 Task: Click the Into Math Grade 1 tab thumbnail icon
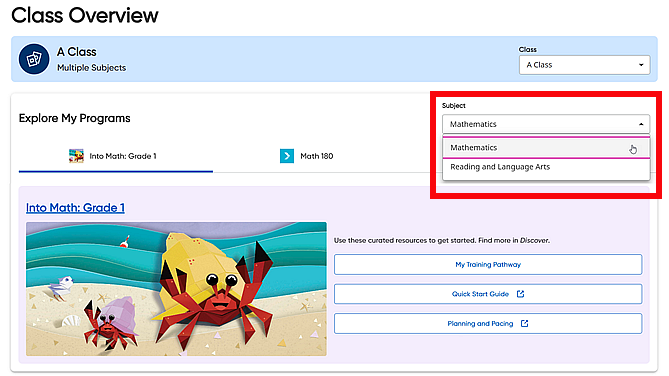click(x=76, y=156)
